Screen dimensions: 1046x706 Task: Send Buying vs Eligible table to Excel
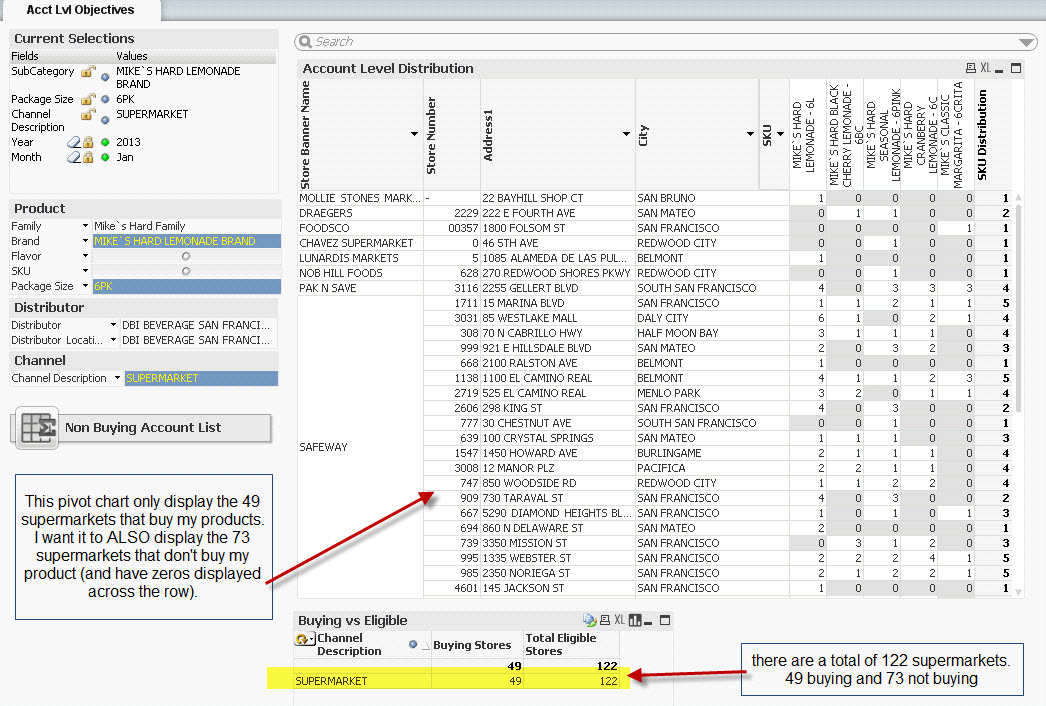[619, 620]
